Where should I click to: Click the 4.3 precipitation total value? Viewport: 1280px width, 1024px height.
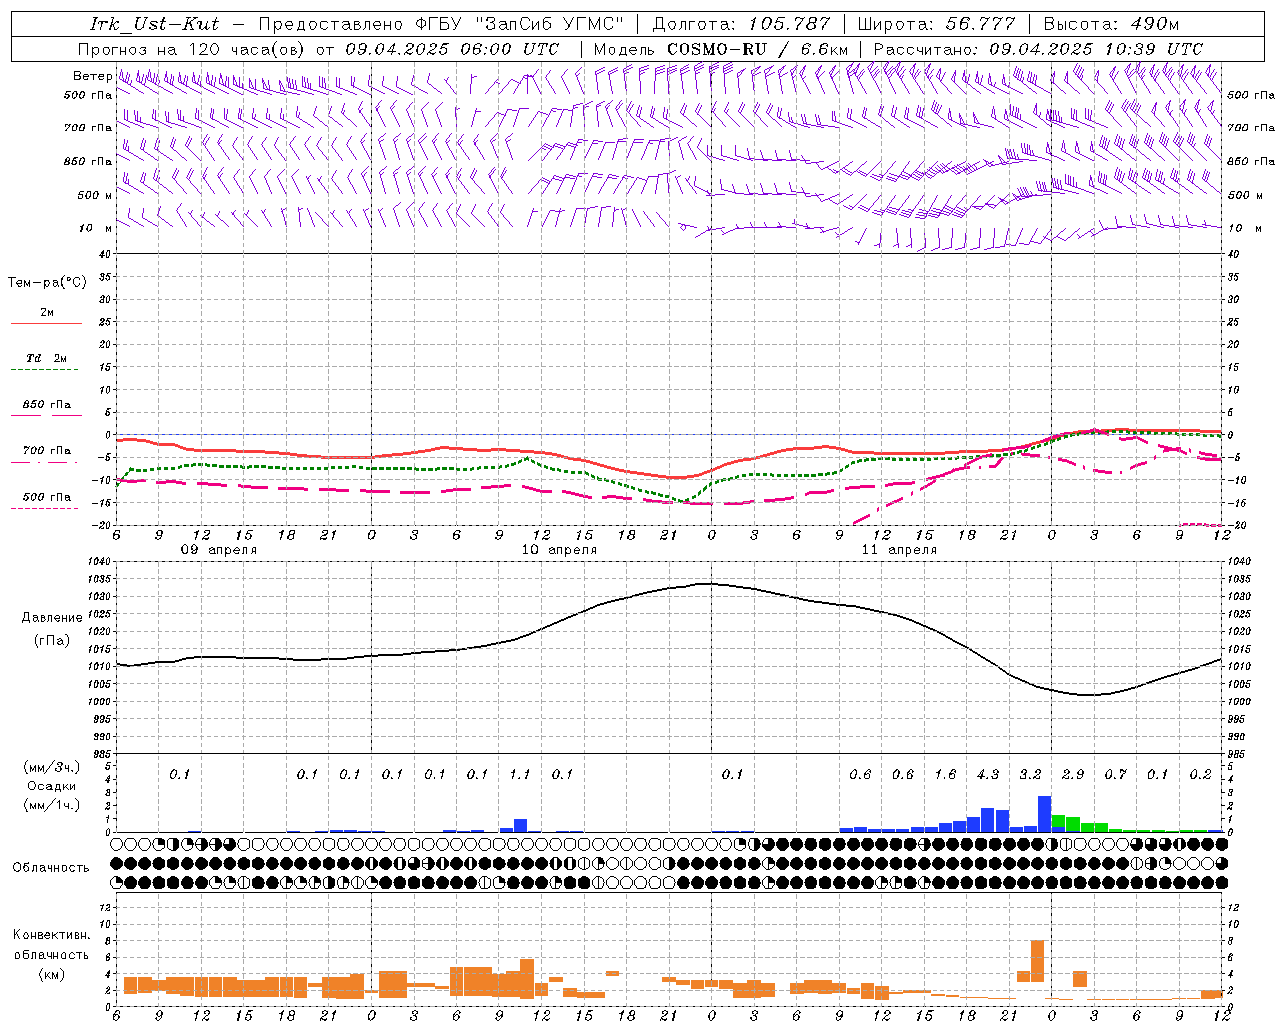(x=988, y=774)
